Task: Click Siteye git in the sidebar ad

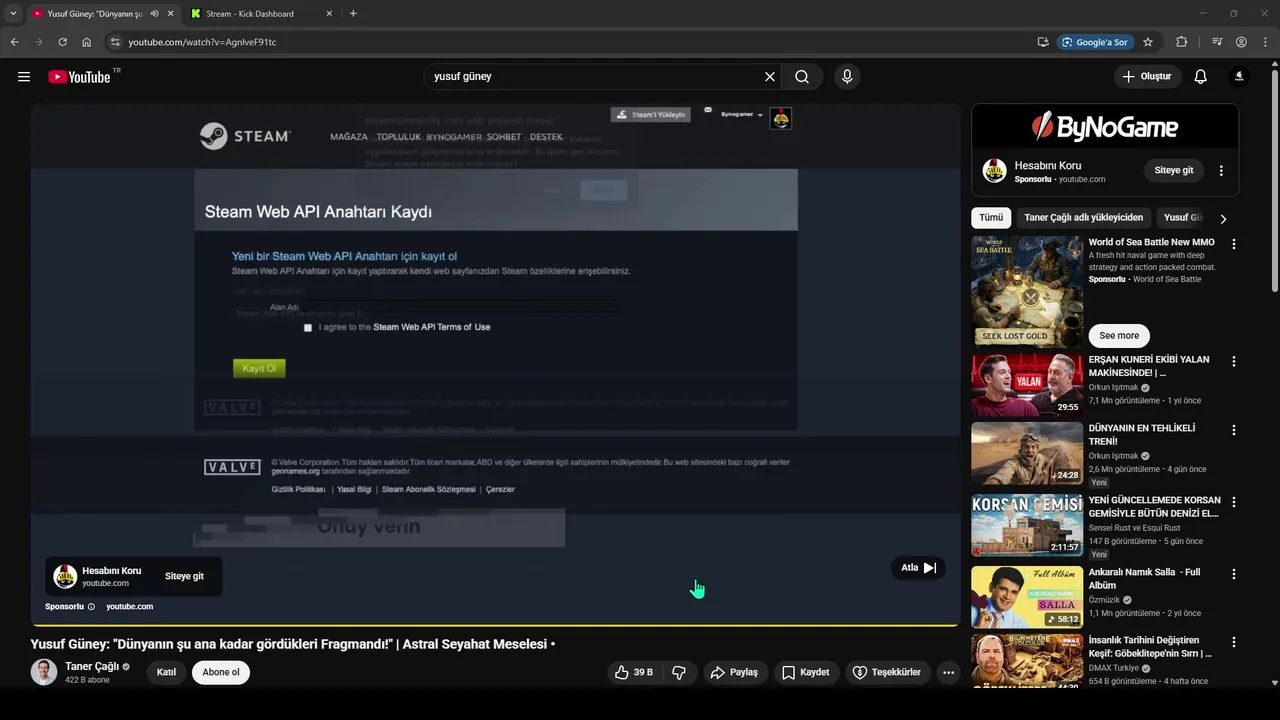Action: click(1174, 171)
